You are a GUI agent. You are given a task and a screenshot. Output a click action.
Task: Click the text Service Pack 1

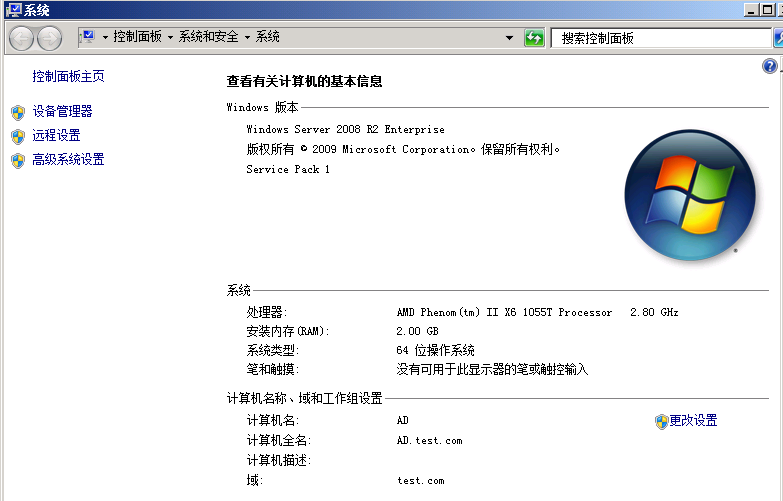tap(288, 169)
